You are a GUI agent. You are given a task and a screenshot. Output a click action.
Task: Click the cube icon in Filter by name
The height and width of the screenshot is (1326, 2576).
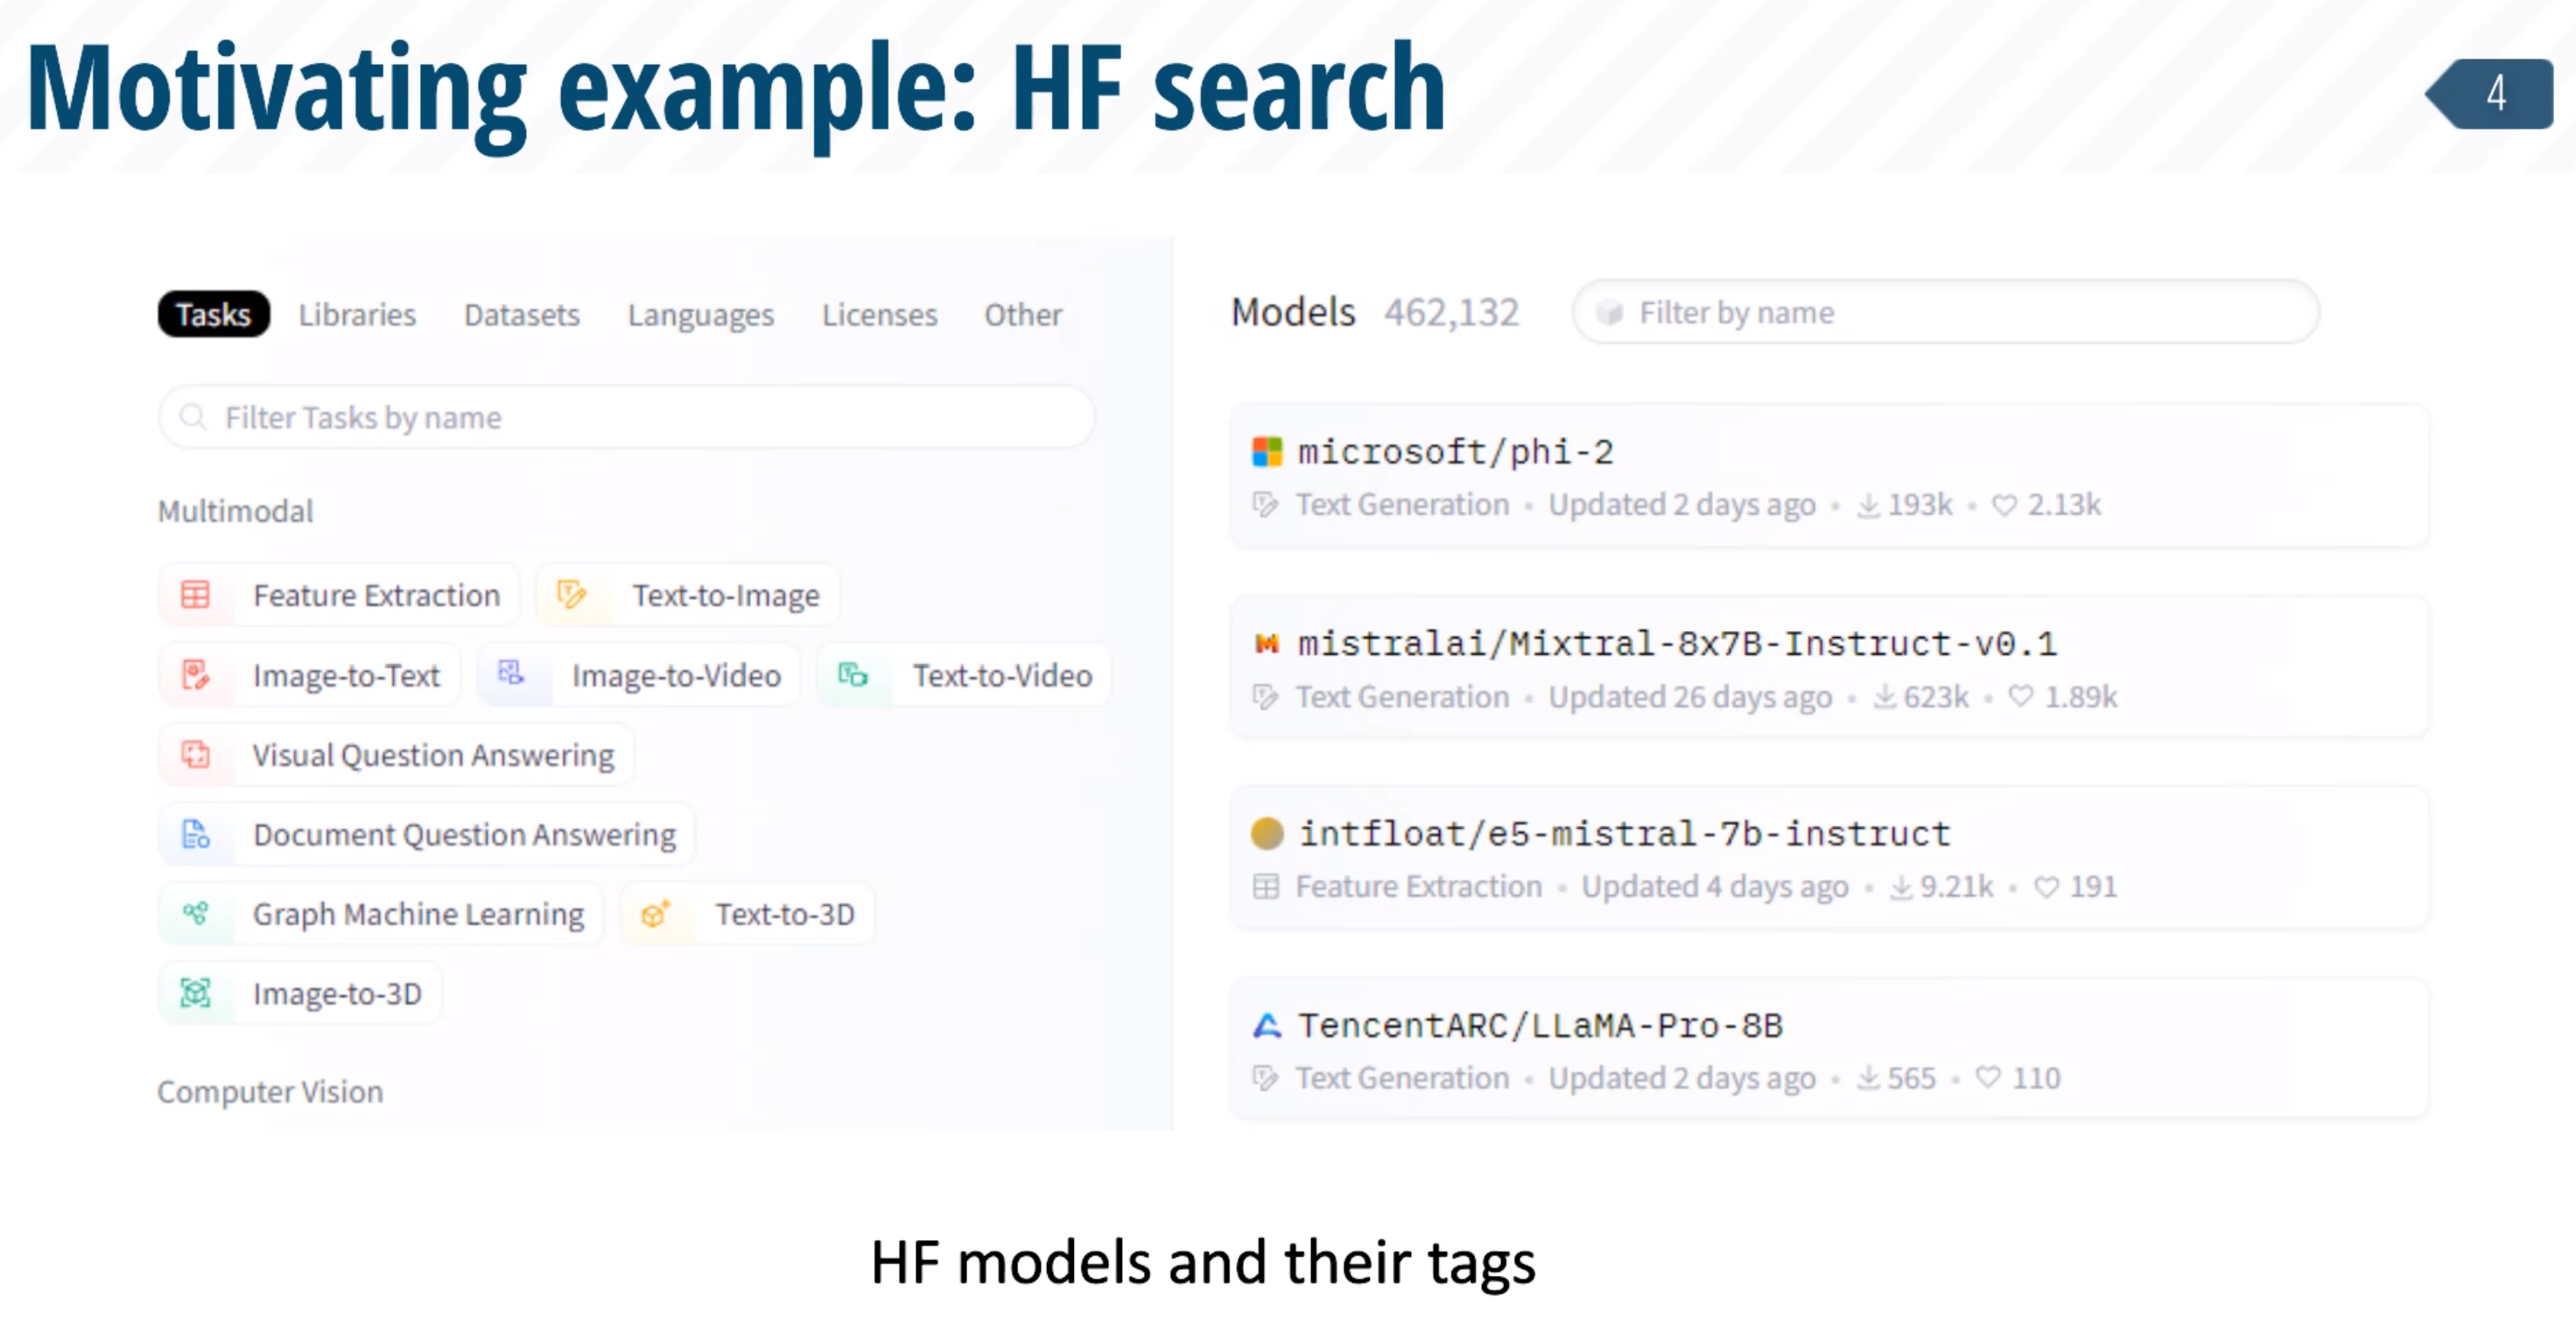(1608, 313)
